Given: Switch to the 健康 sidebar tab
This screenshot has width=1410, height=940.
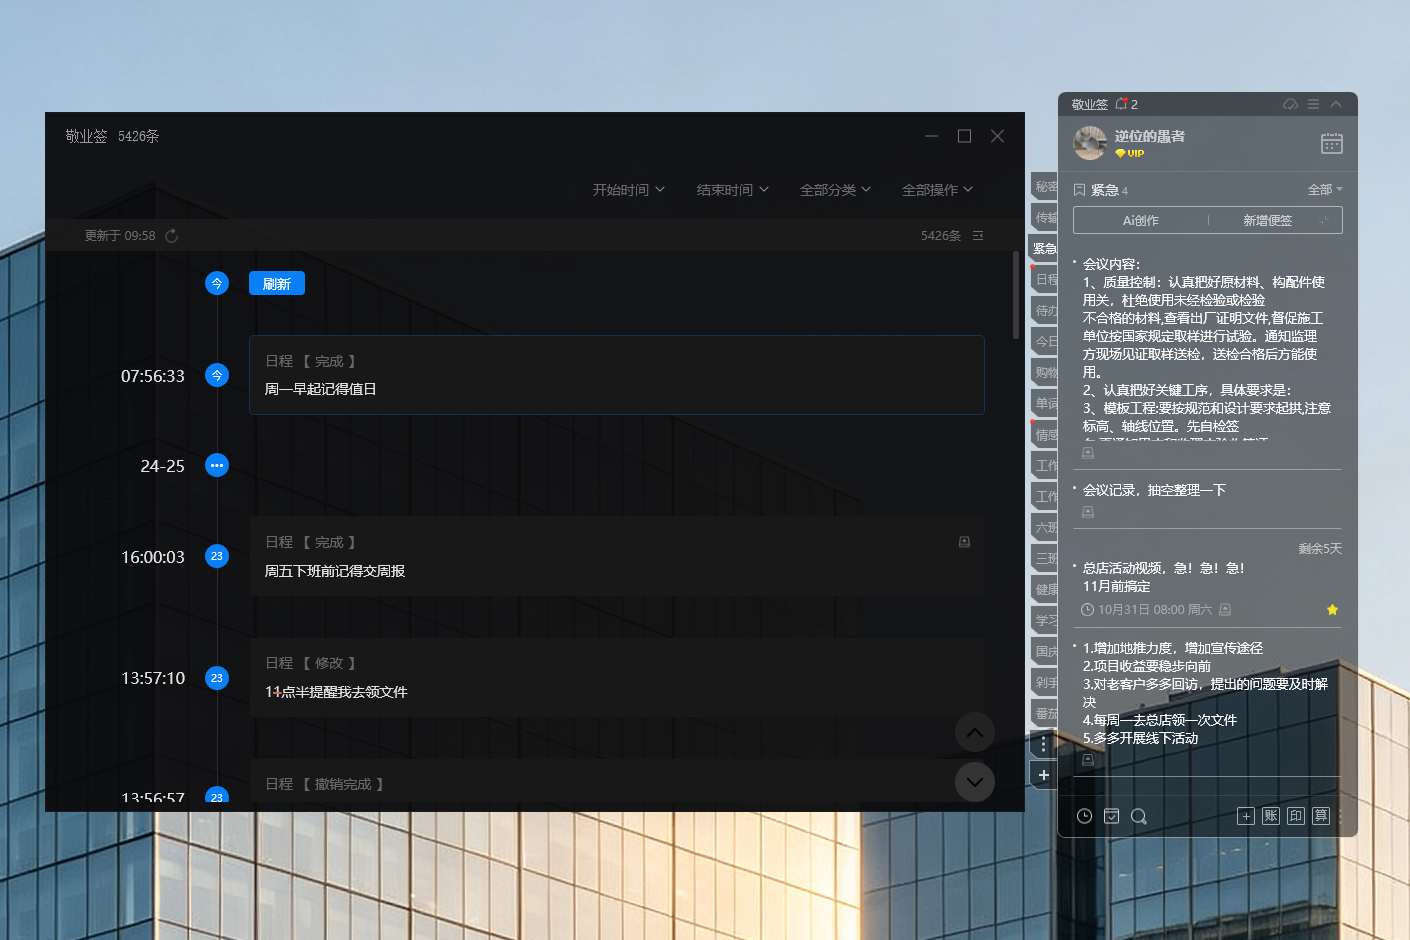Looking at the screenshot, I should coord(1045,589).
